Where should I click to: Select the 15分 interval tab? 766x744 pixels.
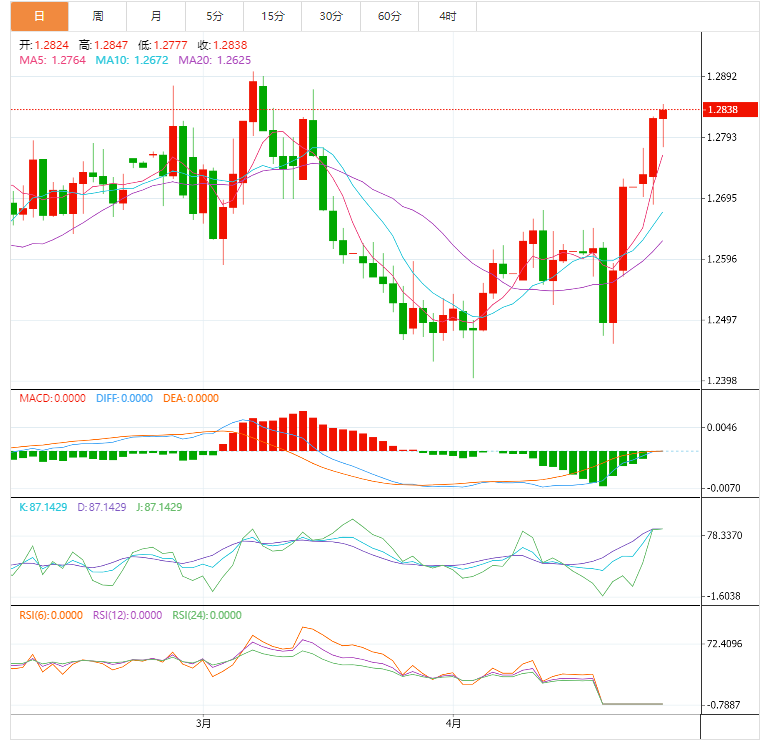coord(272,16)
